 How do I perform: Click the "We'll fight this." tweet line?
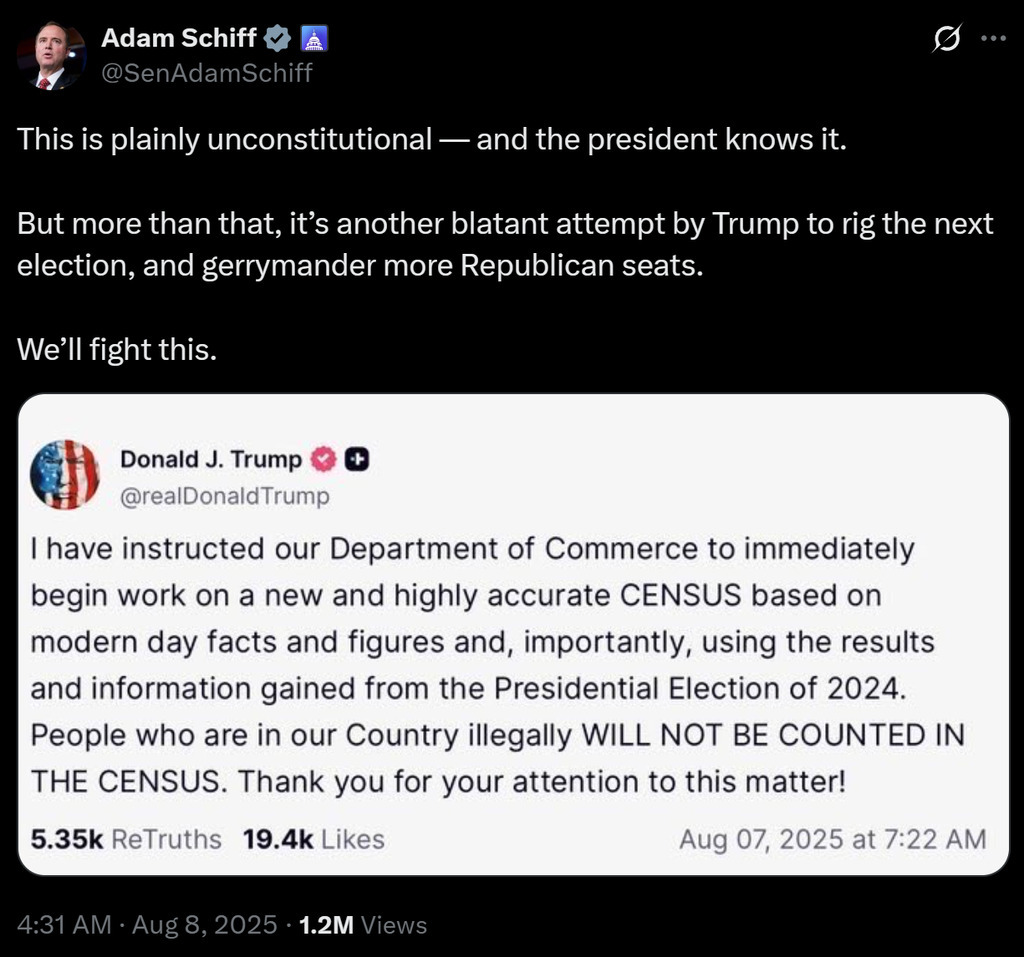[x=117, y=349]
